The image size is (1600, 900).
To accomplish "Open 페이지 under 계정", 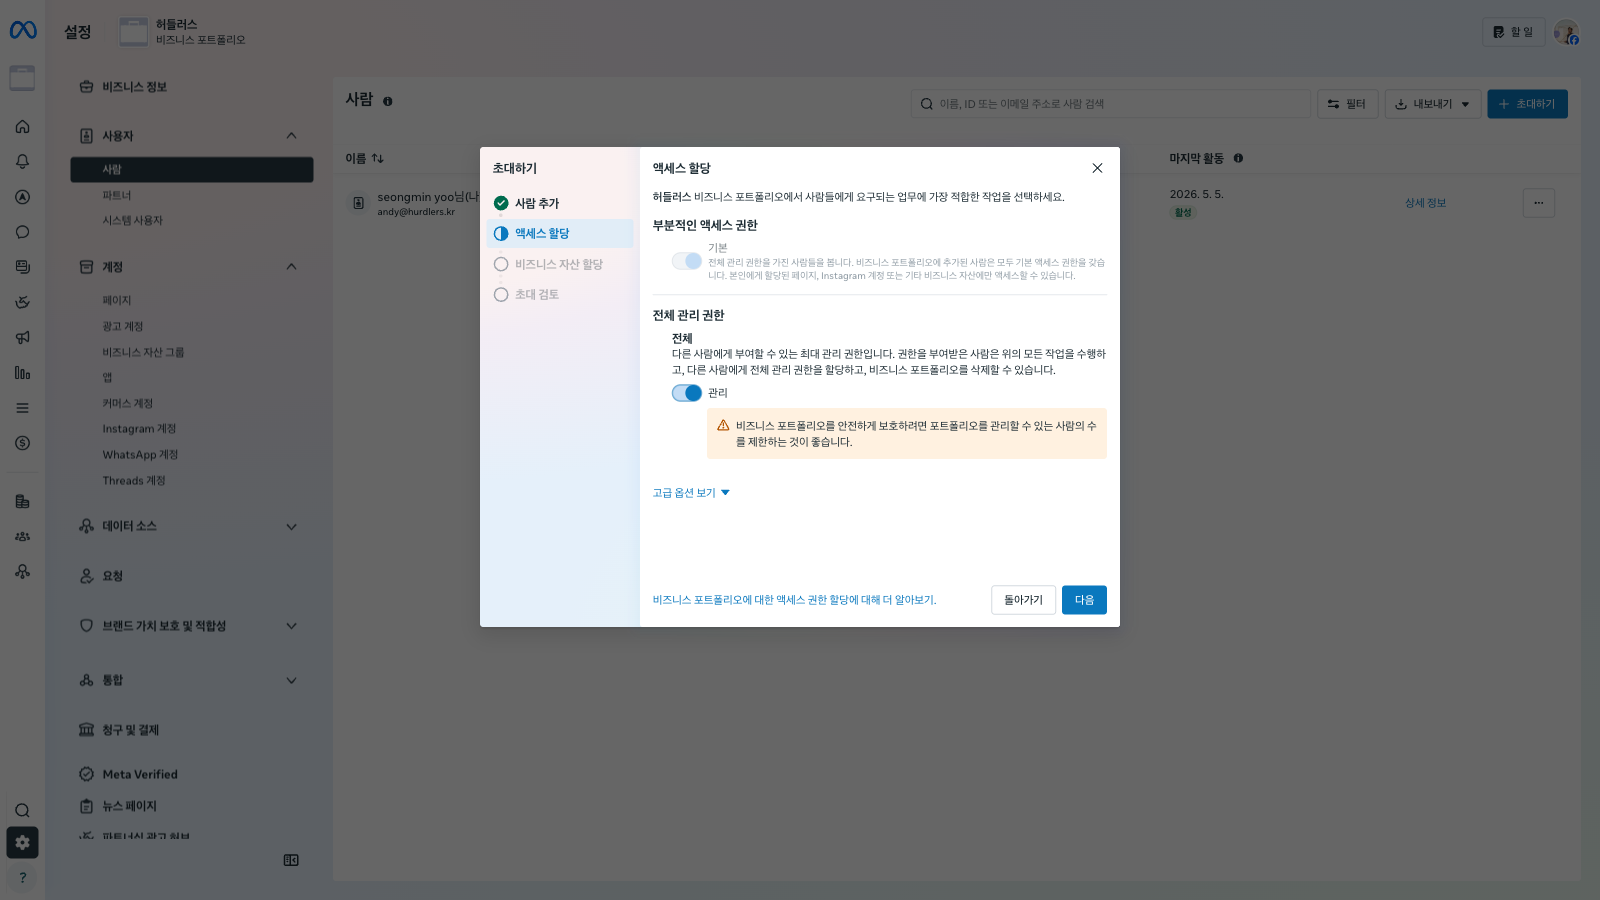I will (117, 301).
